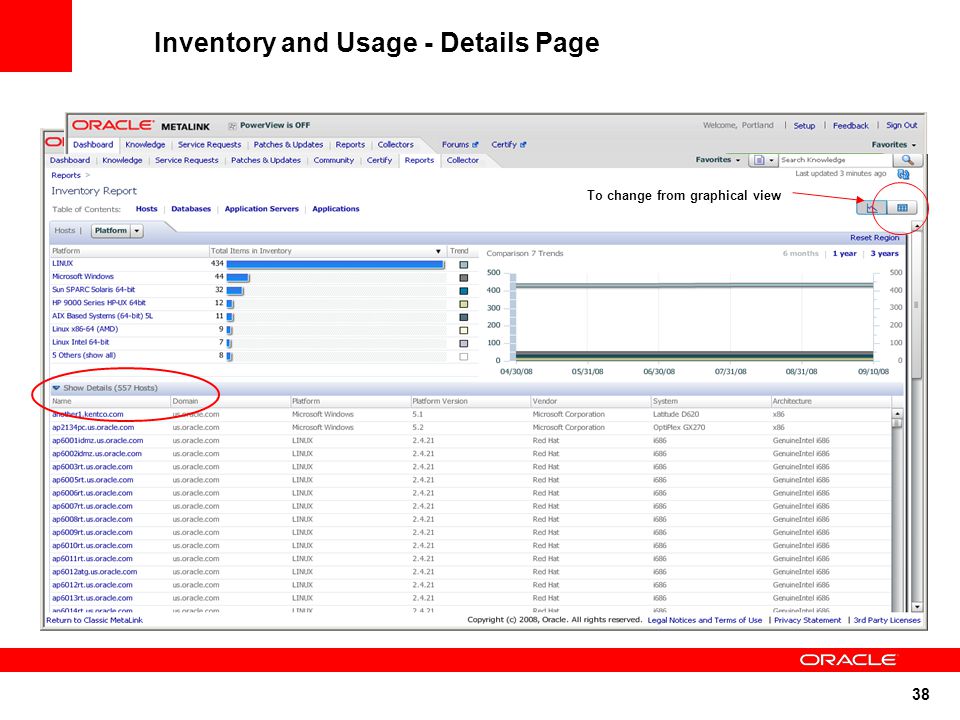
Task: Collapse the Show Details (557 Hosts) section
Action: click(56, 388)
